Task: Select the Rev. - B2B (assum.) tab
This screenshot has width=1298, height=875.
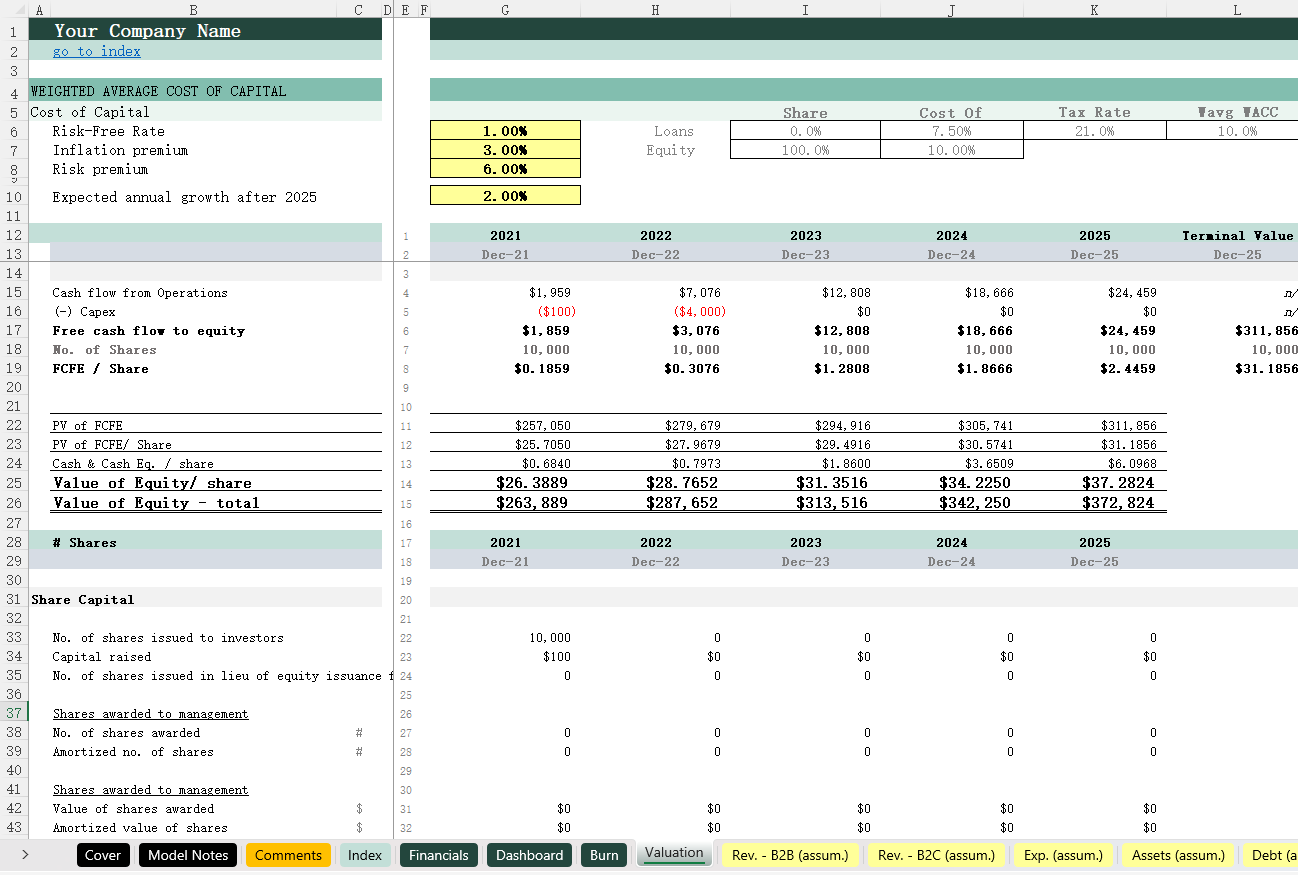Action: [789, 855]
